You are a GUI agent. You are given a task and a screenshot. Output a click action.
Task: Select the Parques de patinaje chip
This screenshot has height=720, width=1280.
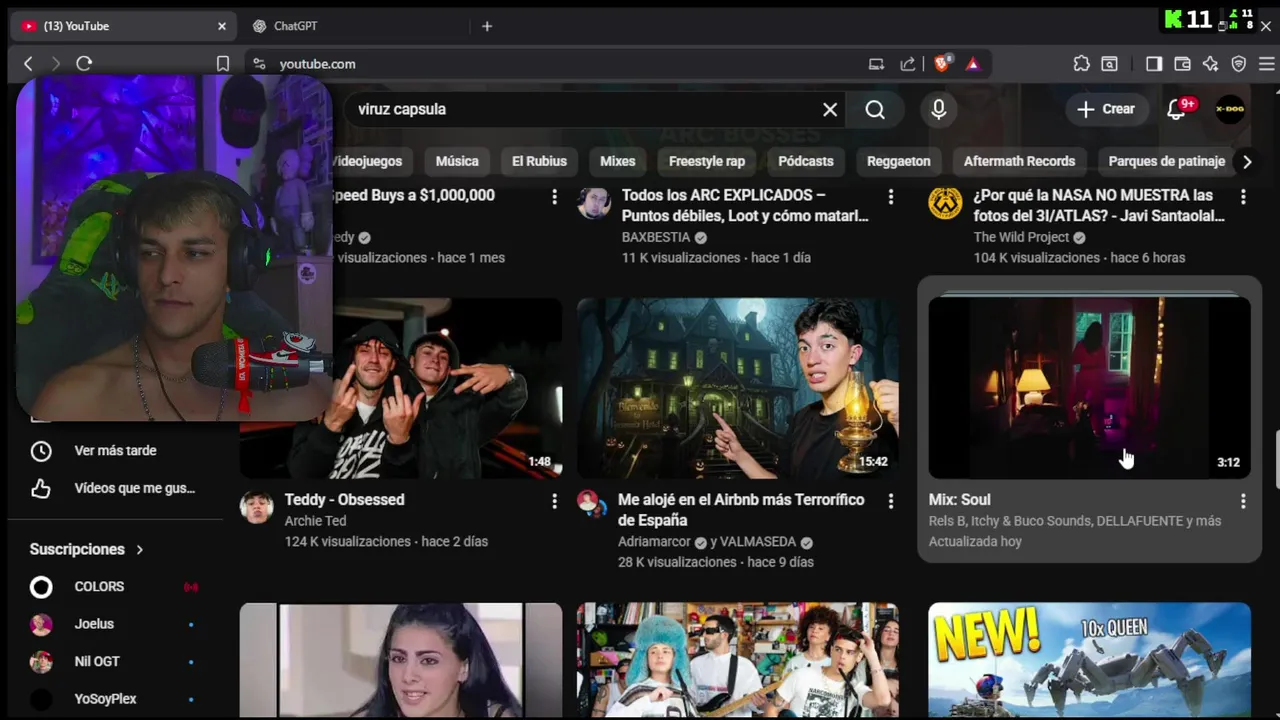click(x=1166, y=161)
